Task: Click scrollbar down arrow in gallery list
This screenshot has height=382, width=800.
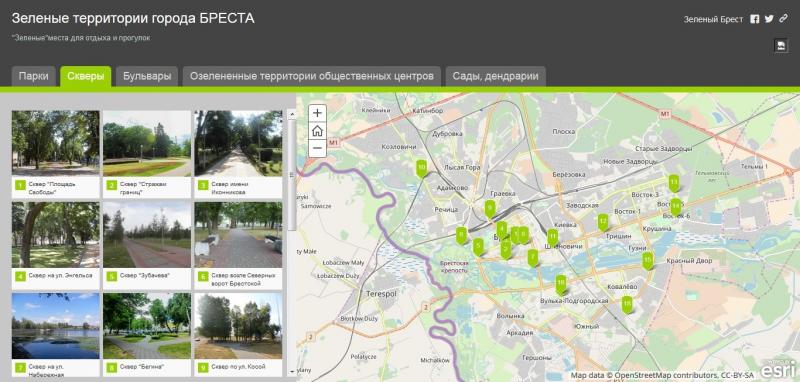Action: pyautogui.click(x=292, y=372)
